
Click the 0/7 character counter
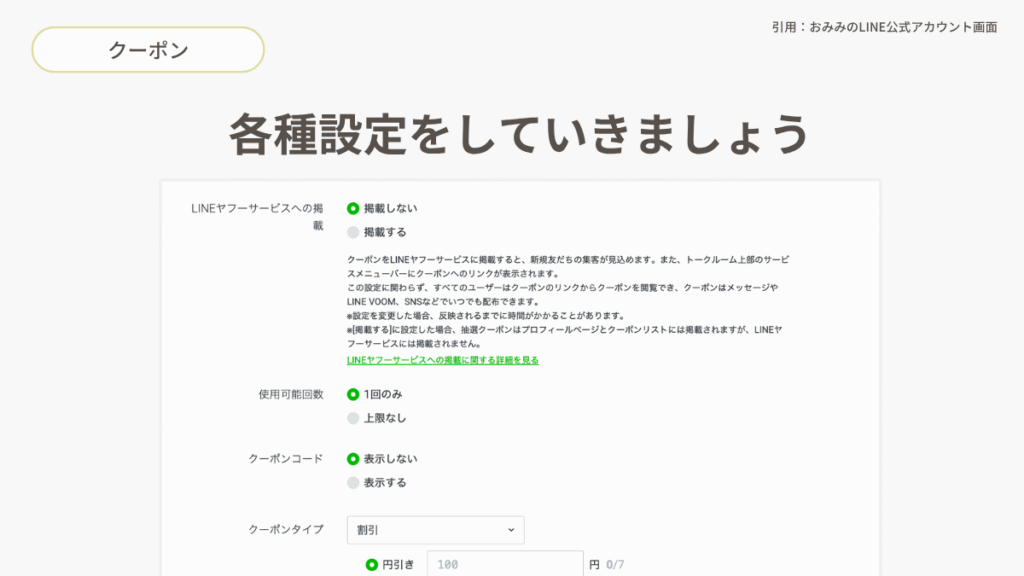coord(615,564)
